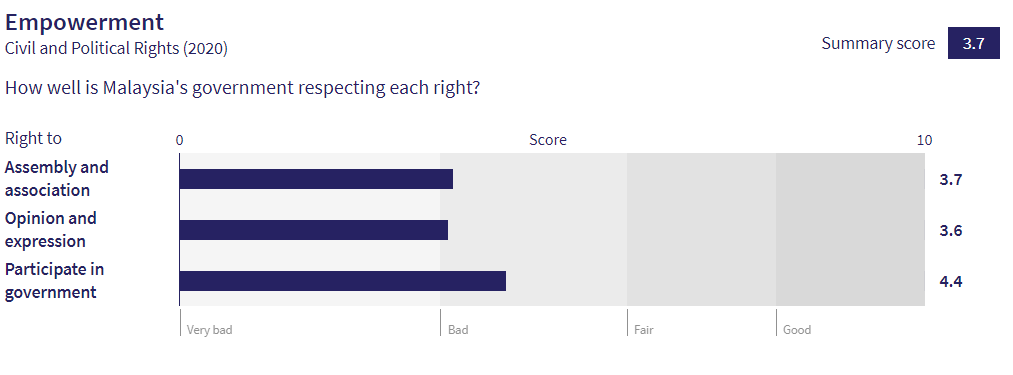Image resolution: width=1013 pixels, height=375 pixels.
Task: Click the 3.6 score value for Opinion
Action: [x=951, y=231]
